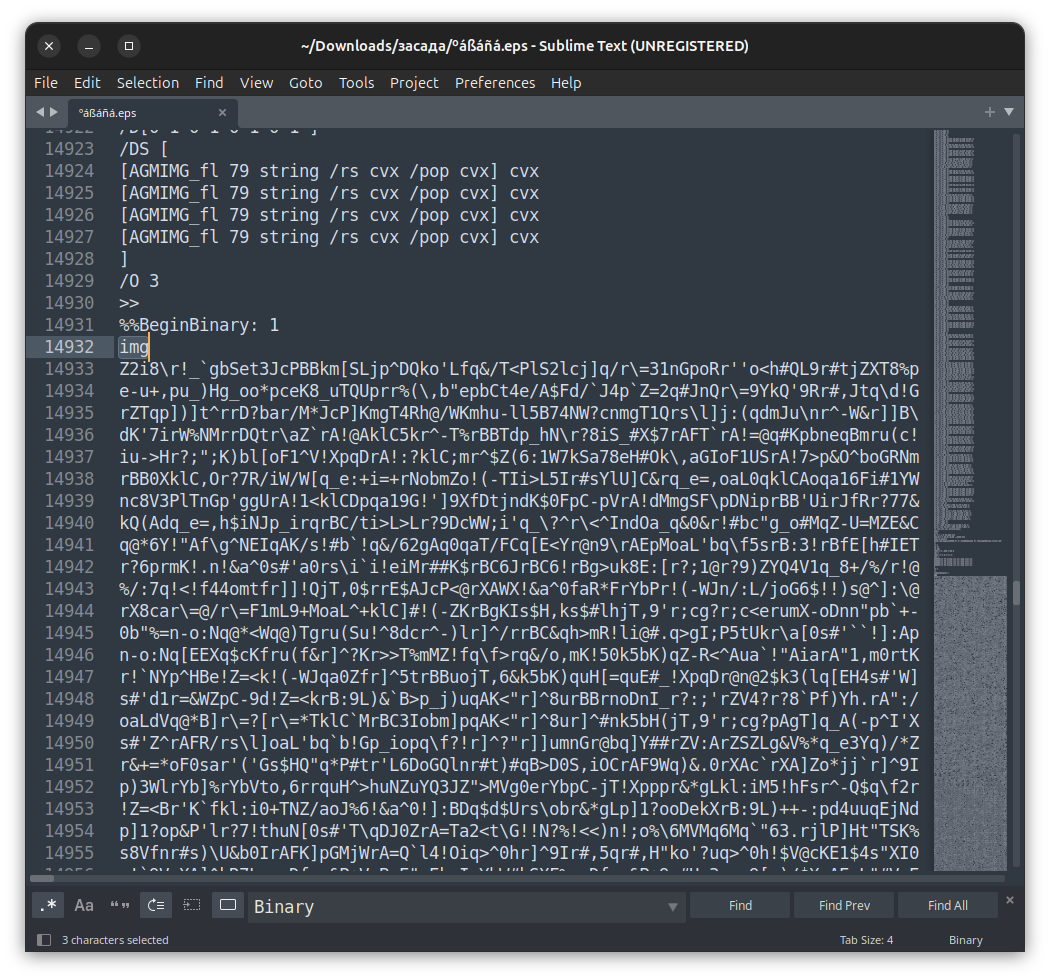1050x980 pixels.
Task: Click the Find All button
Action: (948, 906)
